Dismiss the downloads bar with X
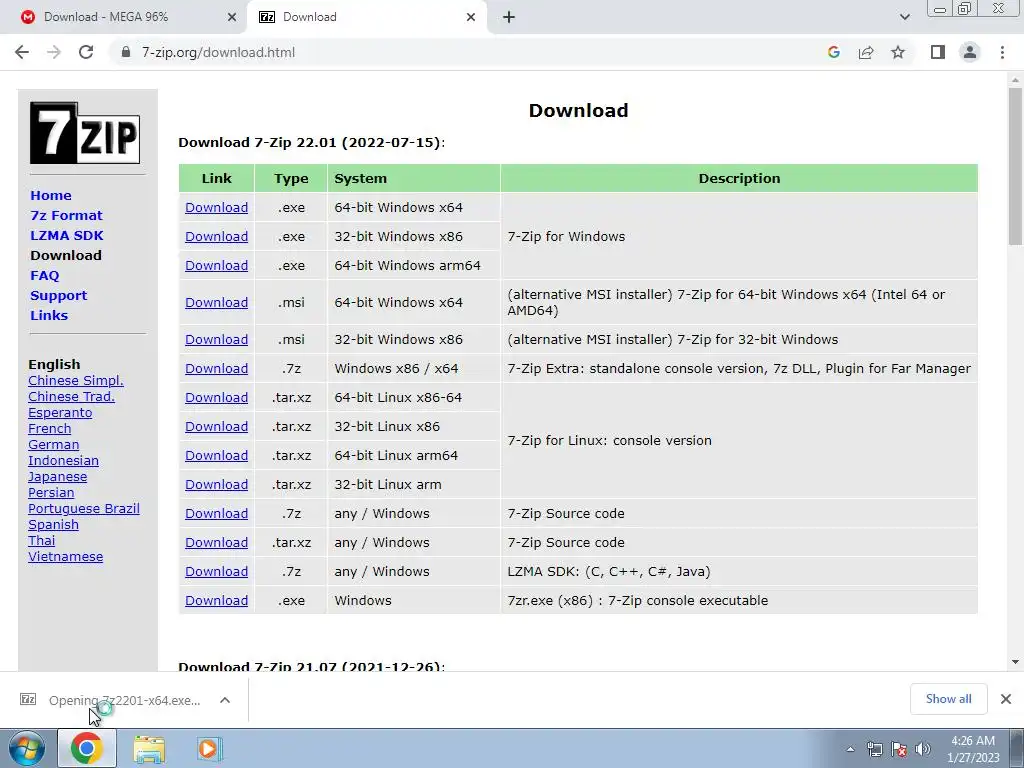The height and width of the screenshot is (768, 1024). [1006, 699]
